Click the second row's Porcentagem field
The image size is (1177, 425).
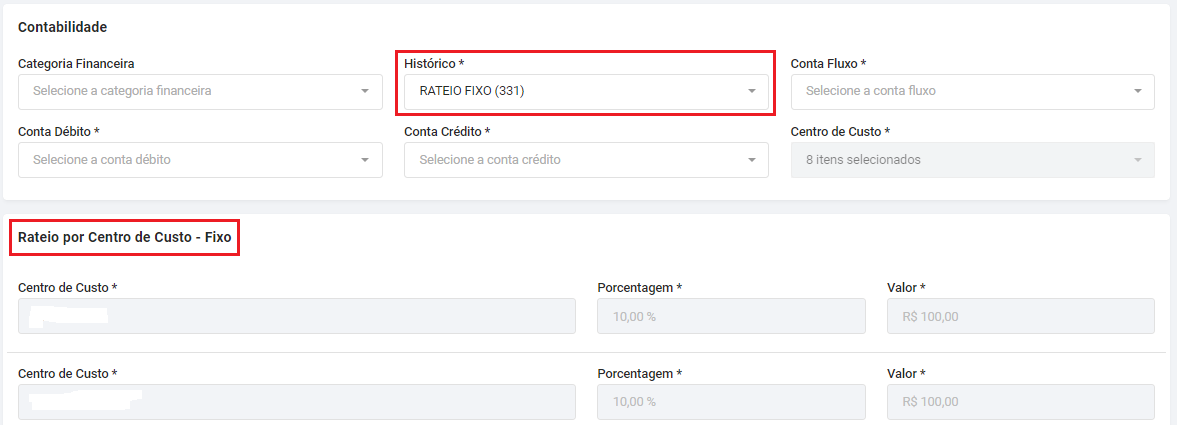pos(730,402)
